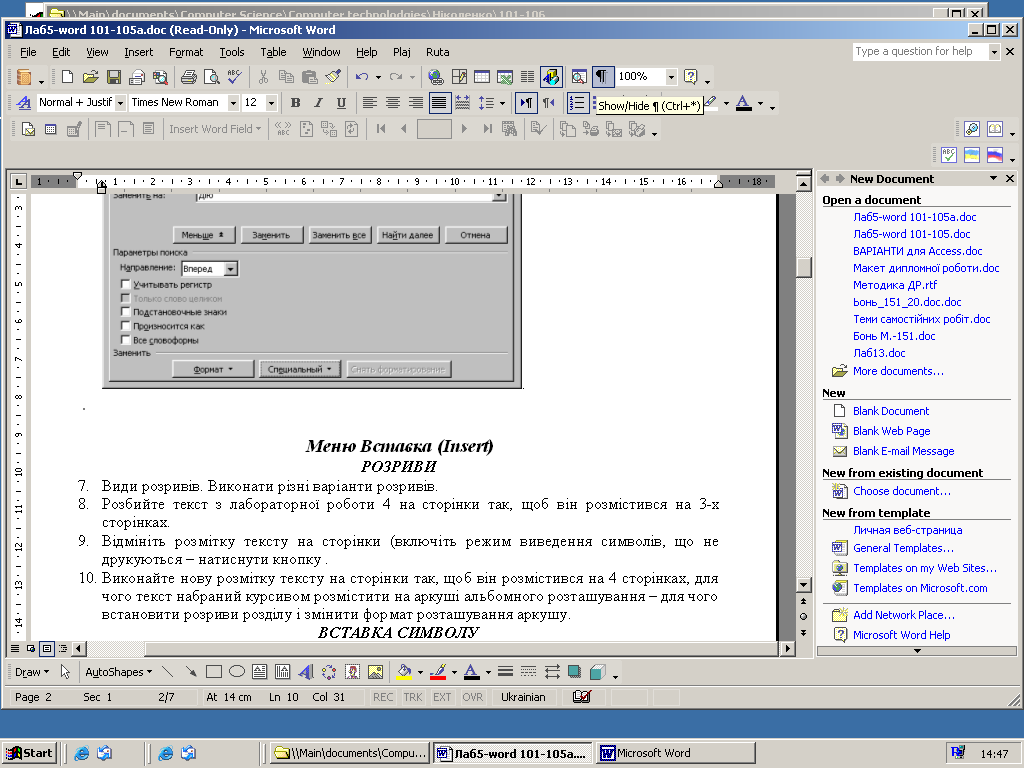Click the Insert Table icon
Image resolution: width=1024 pixels, height=768 pixels.
click(x=482, y=77)
